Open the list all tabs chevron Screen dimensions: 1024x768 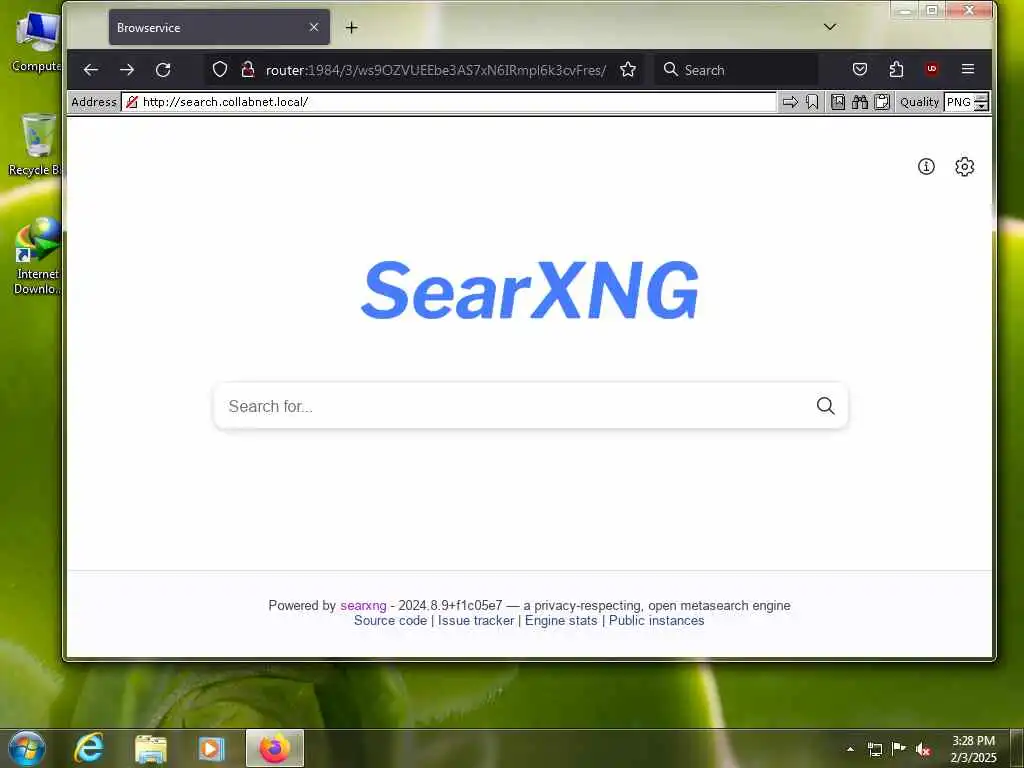click(830, 27)
